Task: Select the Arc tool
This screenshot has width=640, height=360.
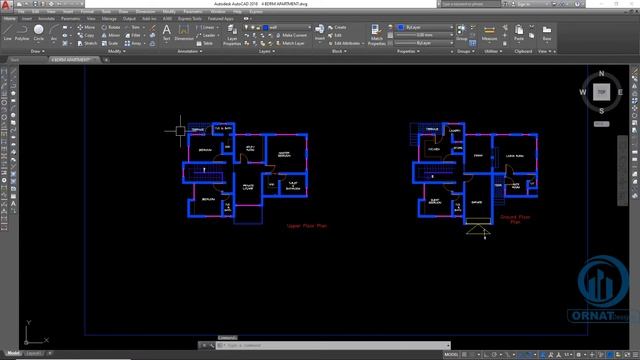Action: (53, 32)
